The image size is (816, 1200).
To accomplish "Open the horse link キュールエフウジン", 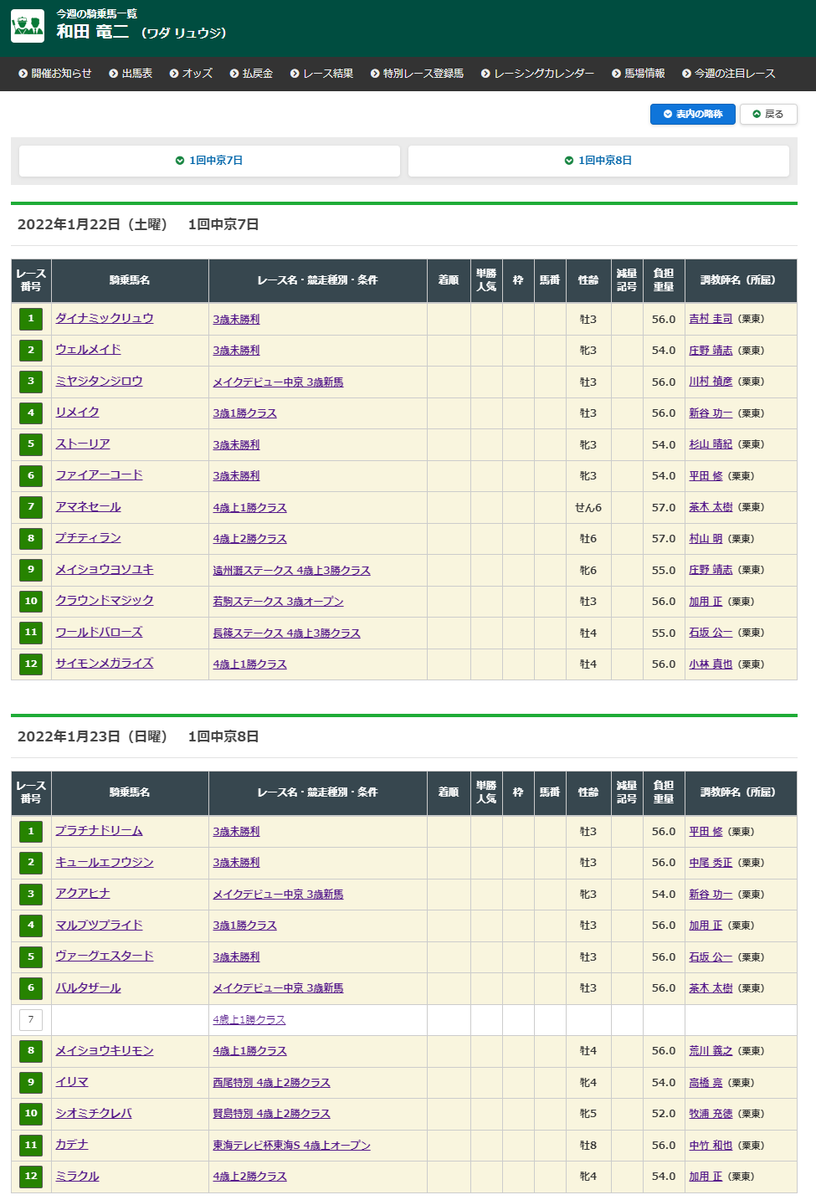I will [105, 861].
